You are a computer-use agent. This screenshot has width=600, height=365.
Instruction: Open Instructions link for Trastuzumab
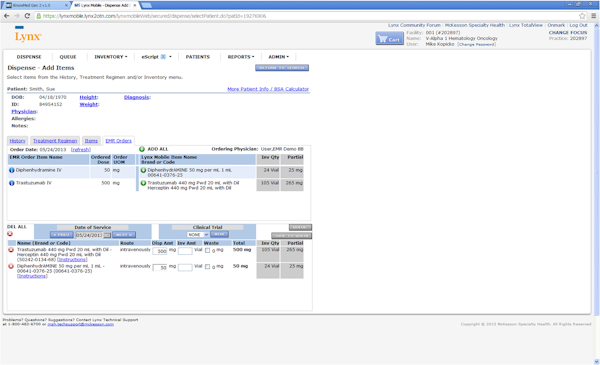click(x=72, y=260)
